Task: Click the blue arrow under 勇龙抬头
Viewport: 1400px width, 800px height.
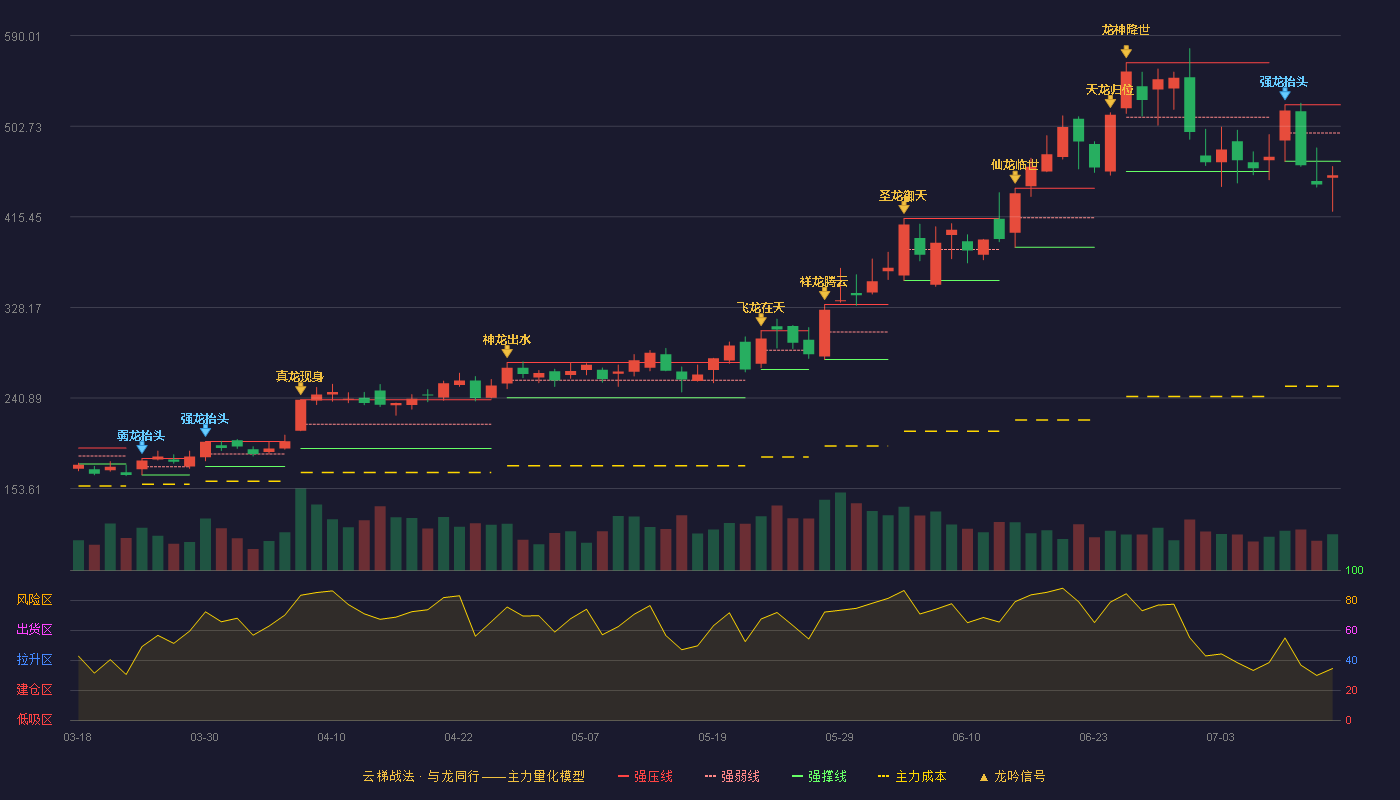Action: pos(142,448)
